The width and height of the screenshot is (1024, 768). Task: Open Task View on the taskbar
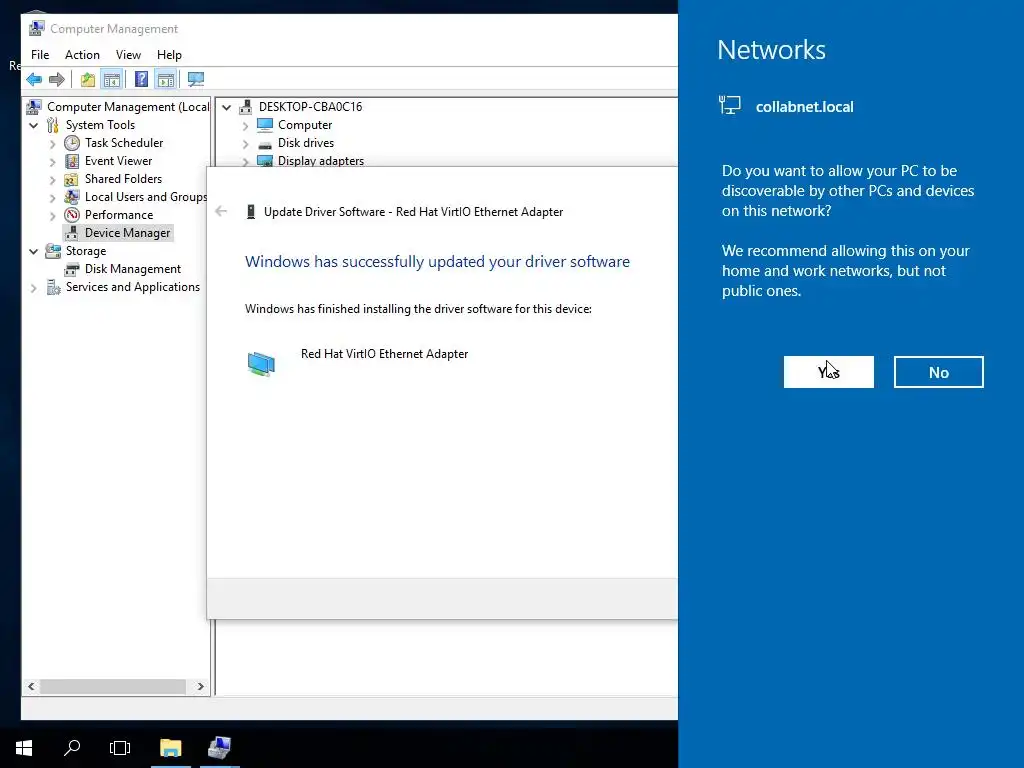(x=120, y=748)
